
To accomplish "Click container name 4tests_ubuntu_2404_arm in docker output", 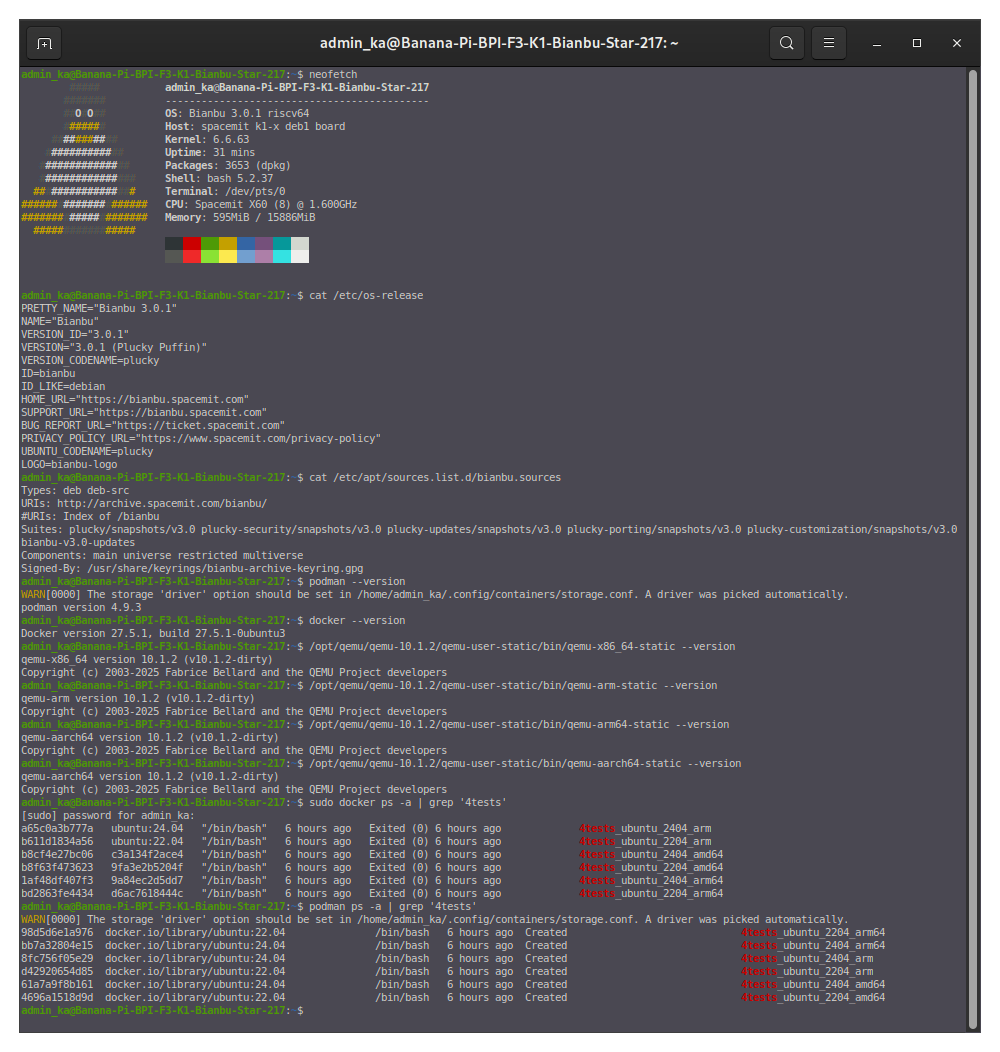I will 645,829.
